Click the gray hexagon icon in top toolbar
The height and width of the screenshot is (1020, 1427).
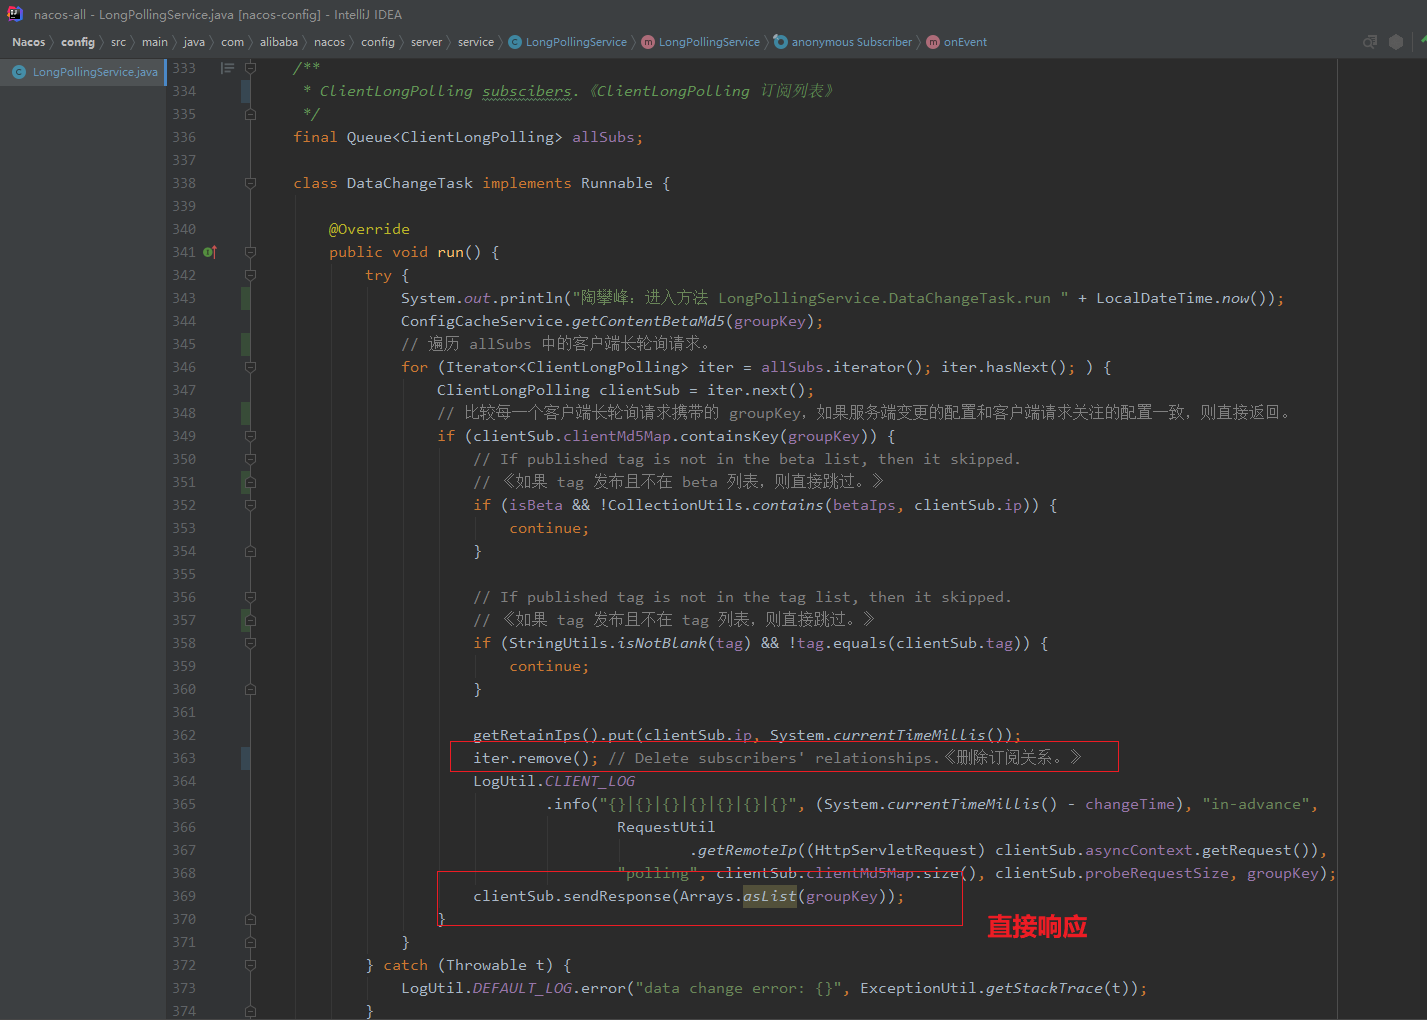tap(1396, 42)
